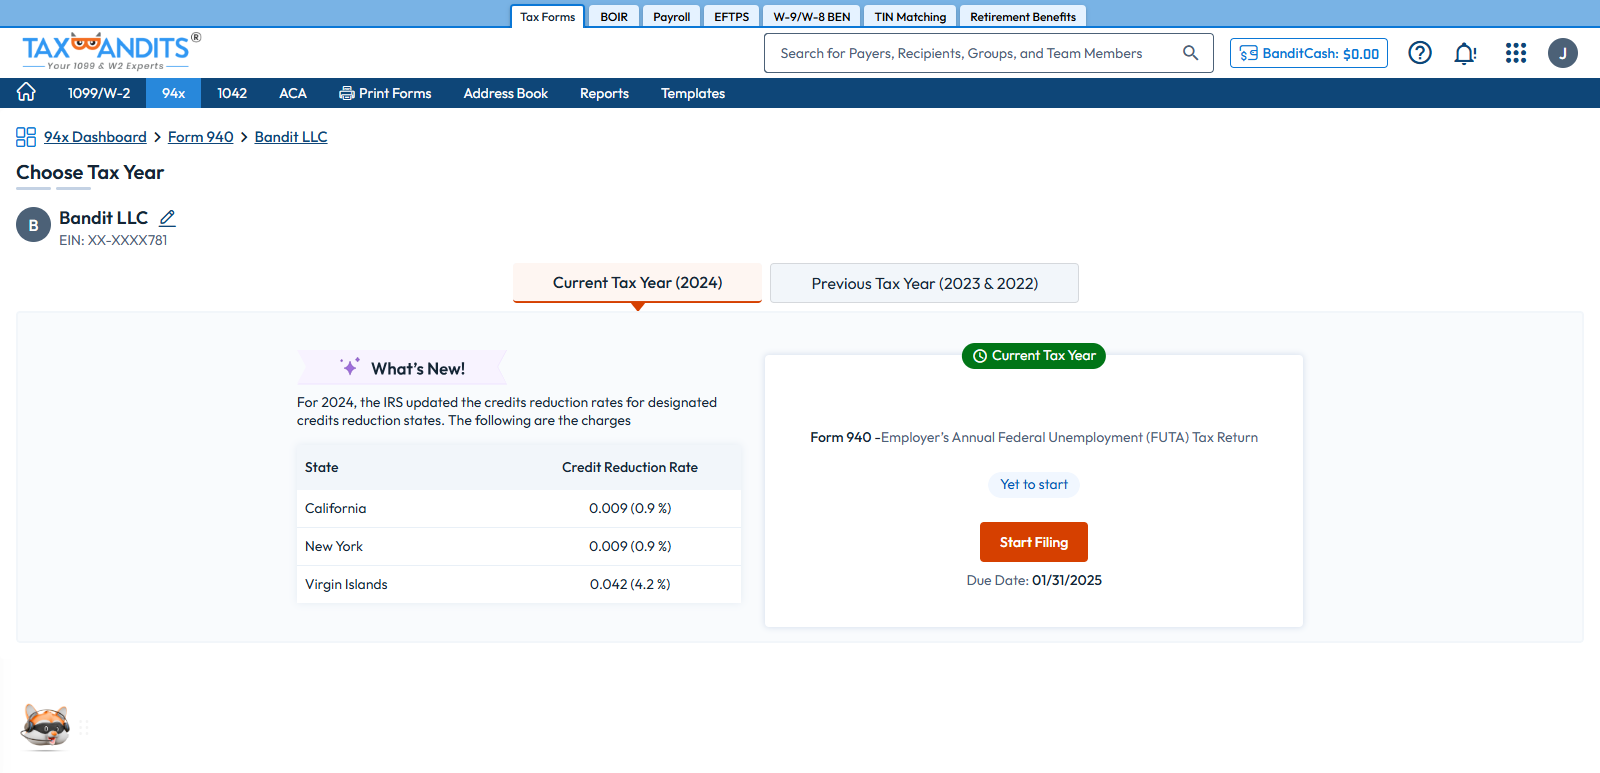Open the Reports menu item

604,93
